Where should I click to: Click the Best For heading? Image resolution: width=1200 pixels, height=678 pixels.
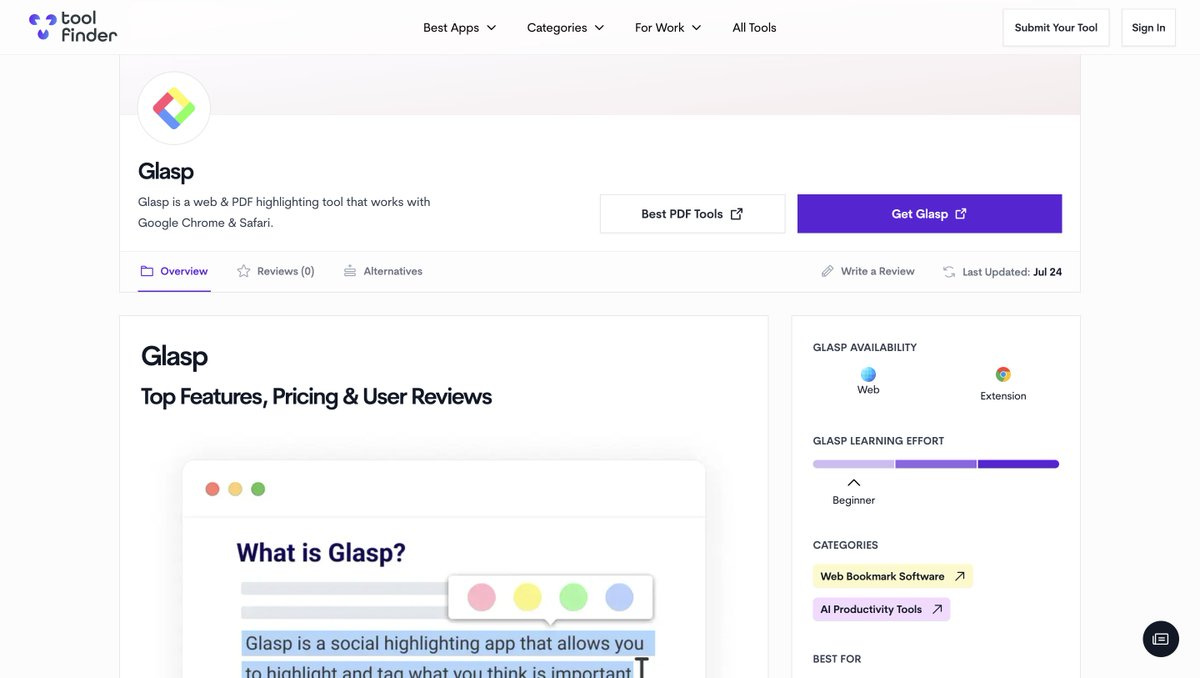coord(837,659)
